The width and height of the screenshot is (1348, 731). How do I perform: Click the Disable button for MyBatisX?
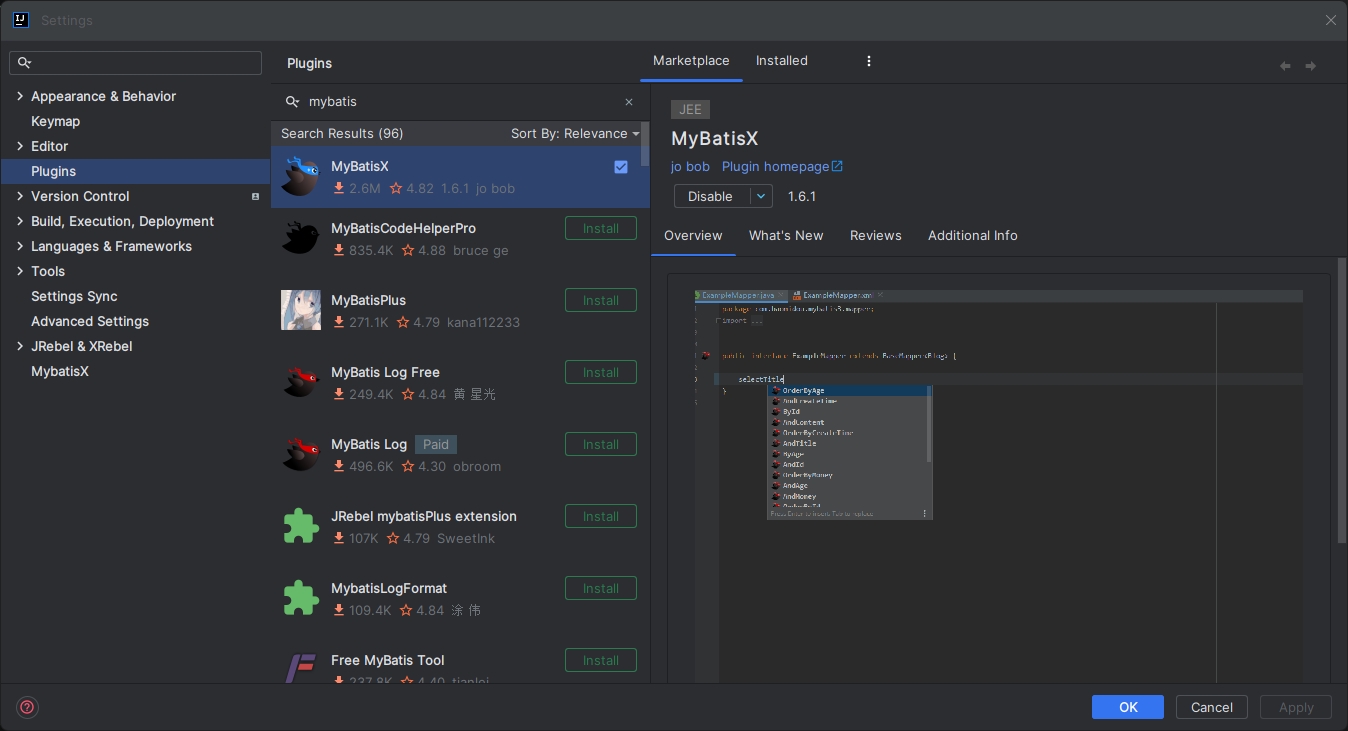tap(711, 197)
